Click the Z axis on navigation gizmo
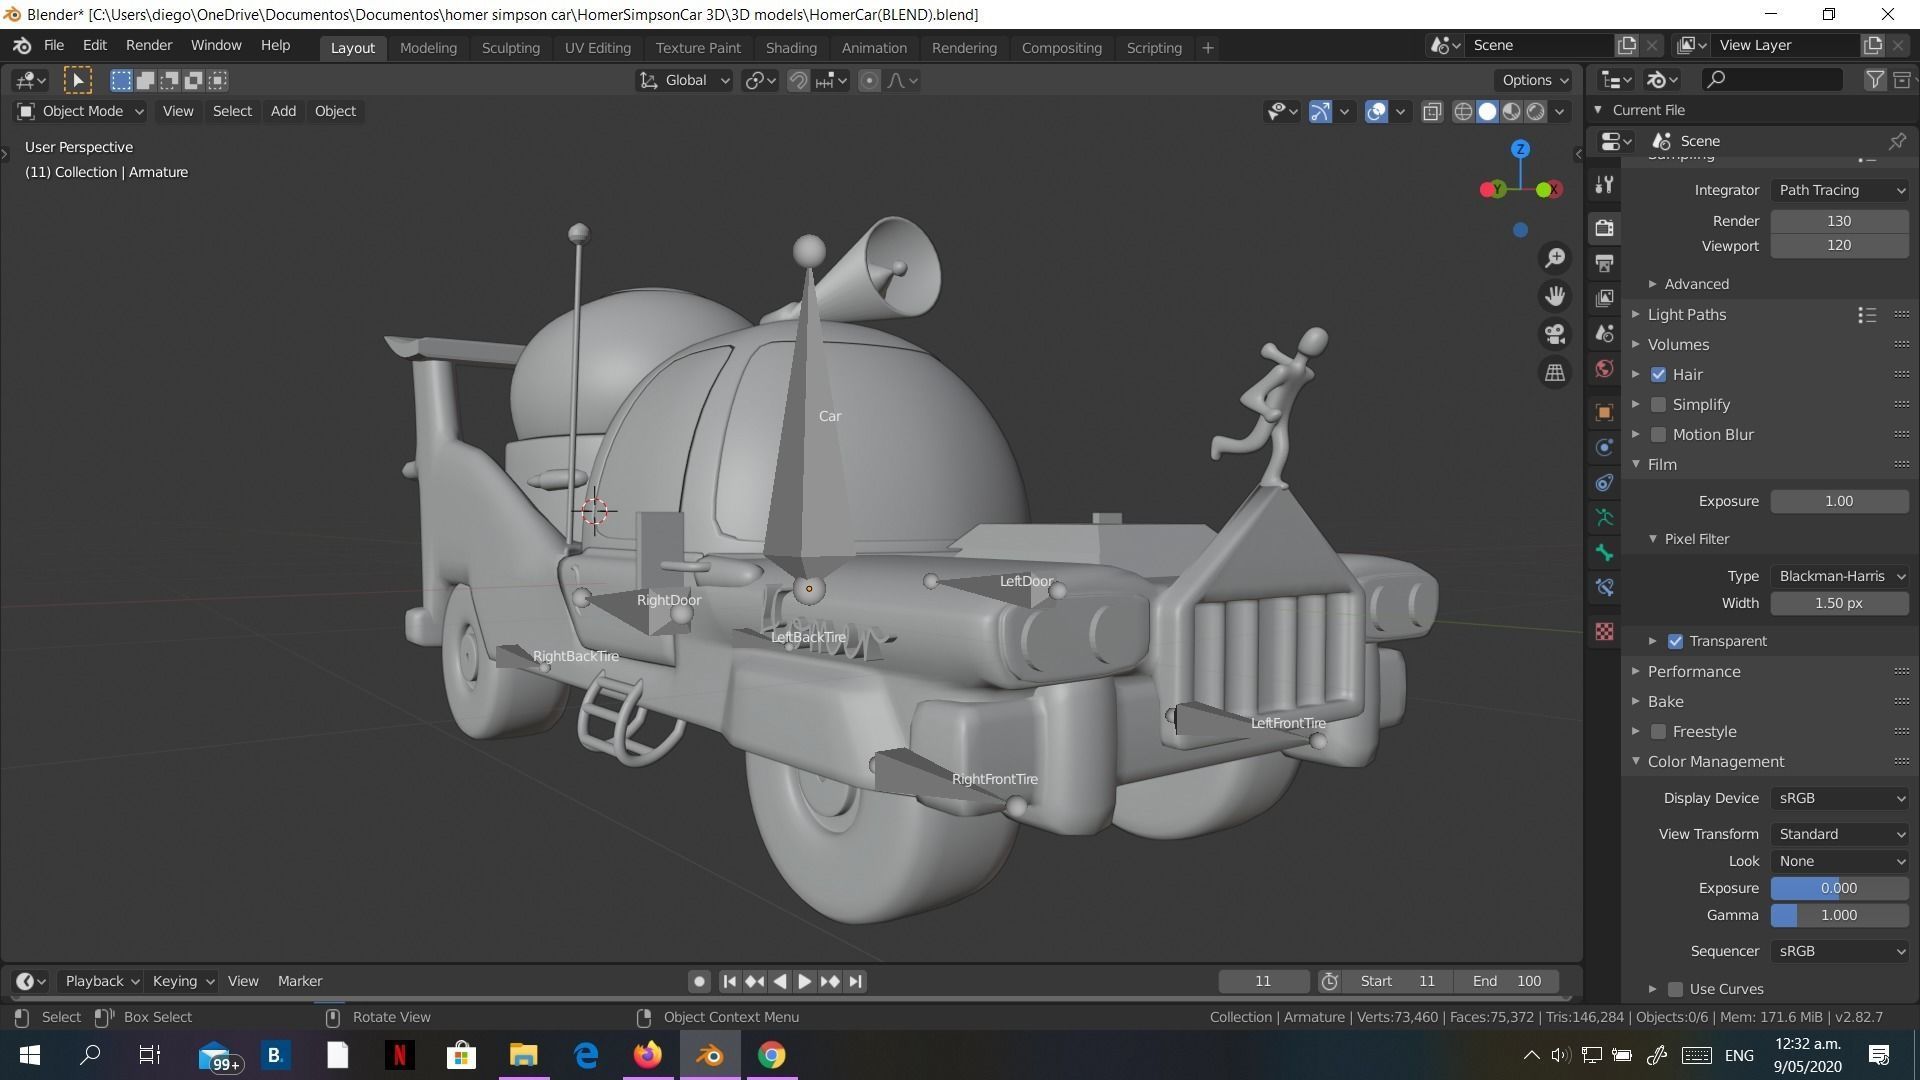Viewport: 1920px width, 1080px height. click(1520, 149)
